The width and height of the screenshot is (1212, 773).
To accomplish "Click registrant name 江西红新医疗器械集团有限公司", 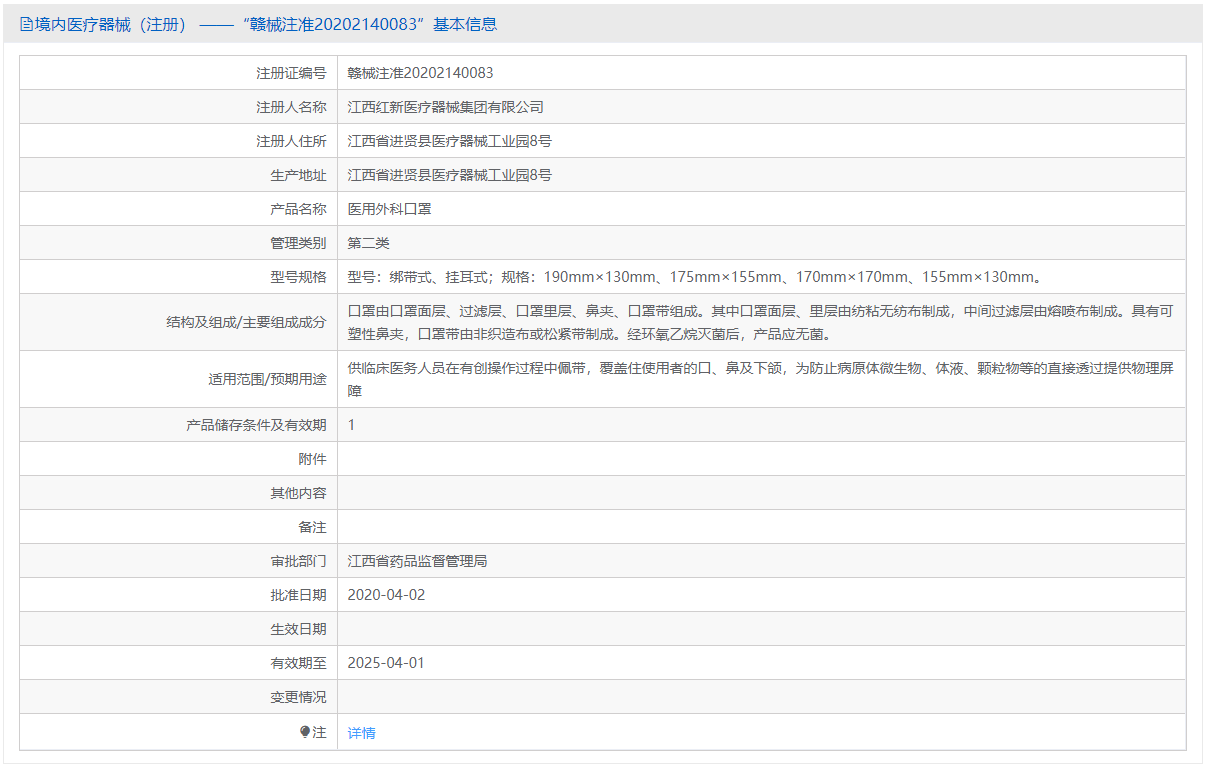I will pyautogui.click(x=445, y=107).
